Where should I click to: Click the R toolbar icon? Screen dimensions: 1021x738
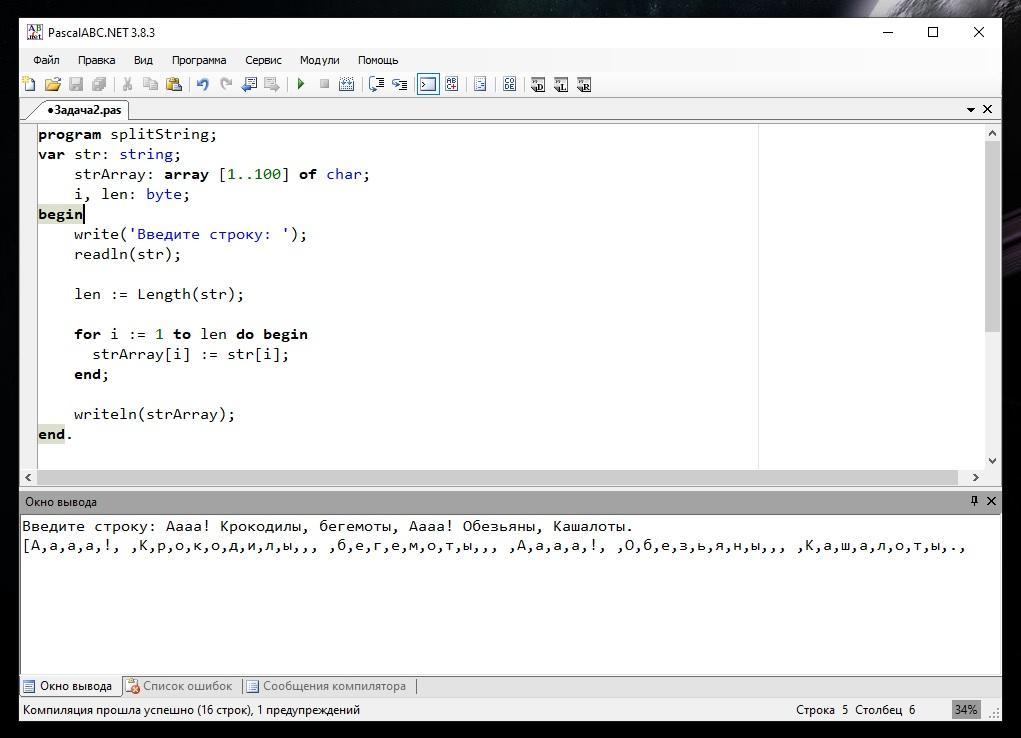(x=584, y=85)
